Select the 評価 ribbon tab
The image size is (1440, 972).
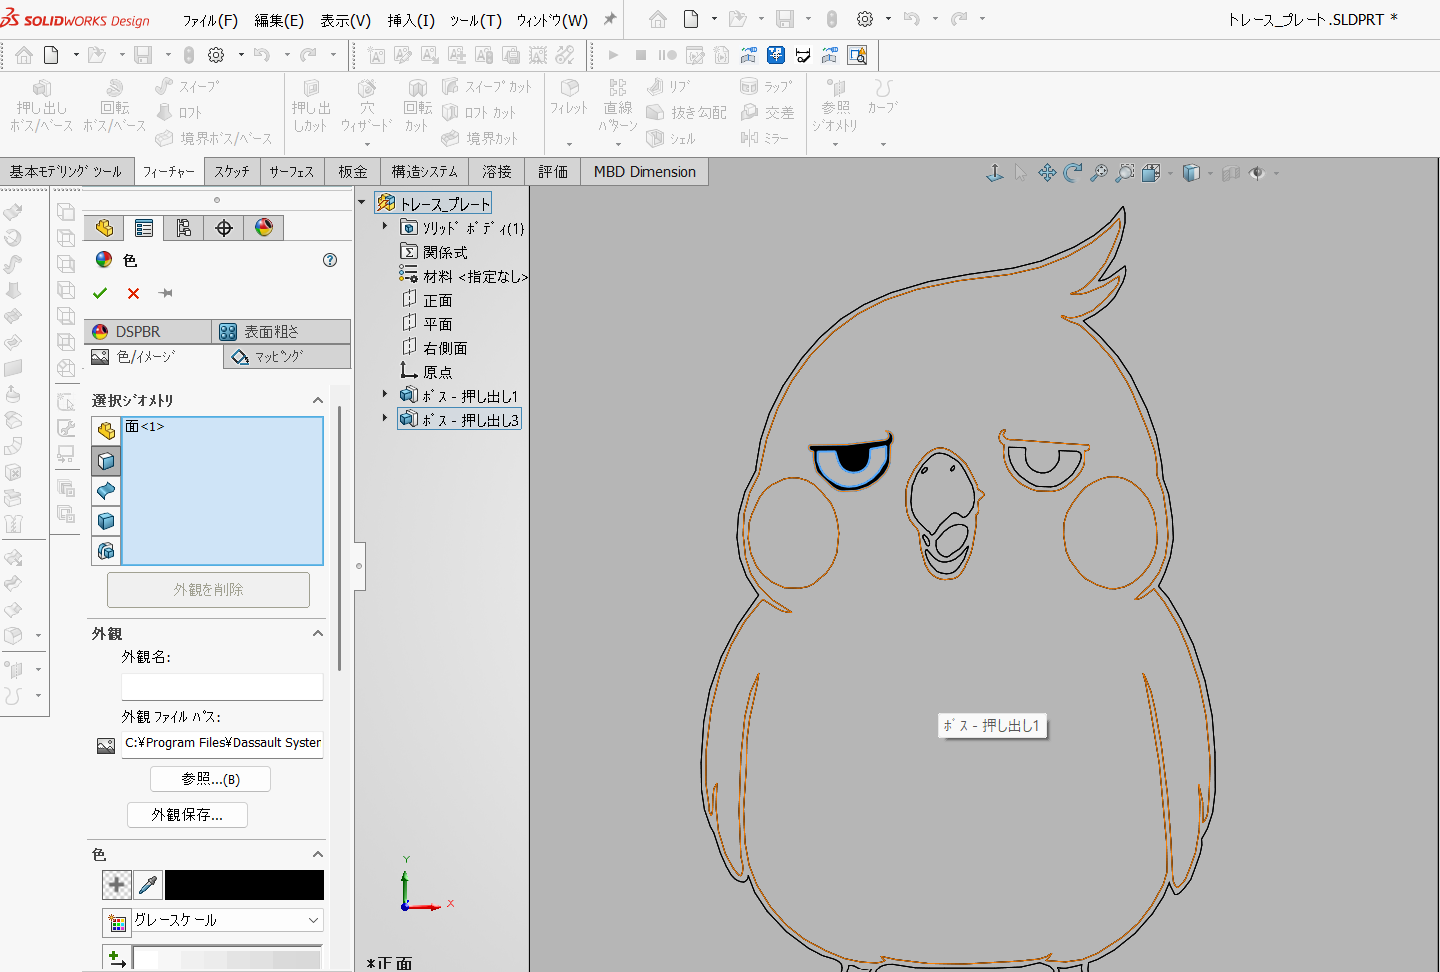553,172
